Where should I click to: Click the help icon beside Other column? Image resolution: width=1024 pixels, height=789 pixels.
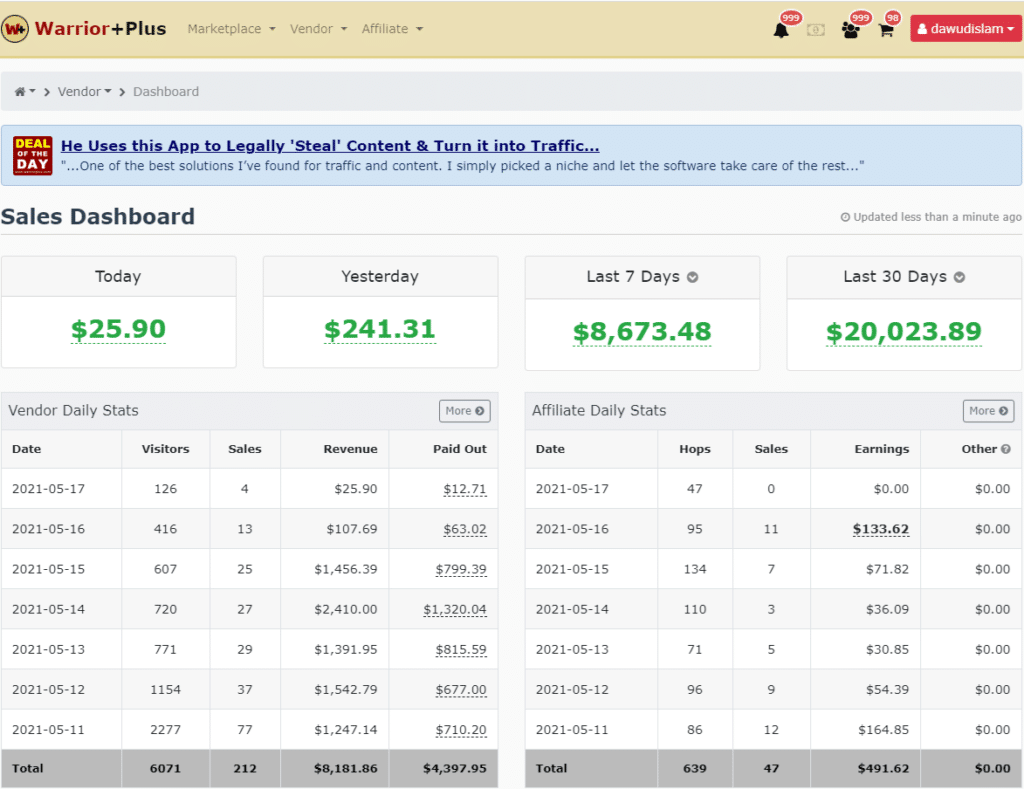[1006, 449]
